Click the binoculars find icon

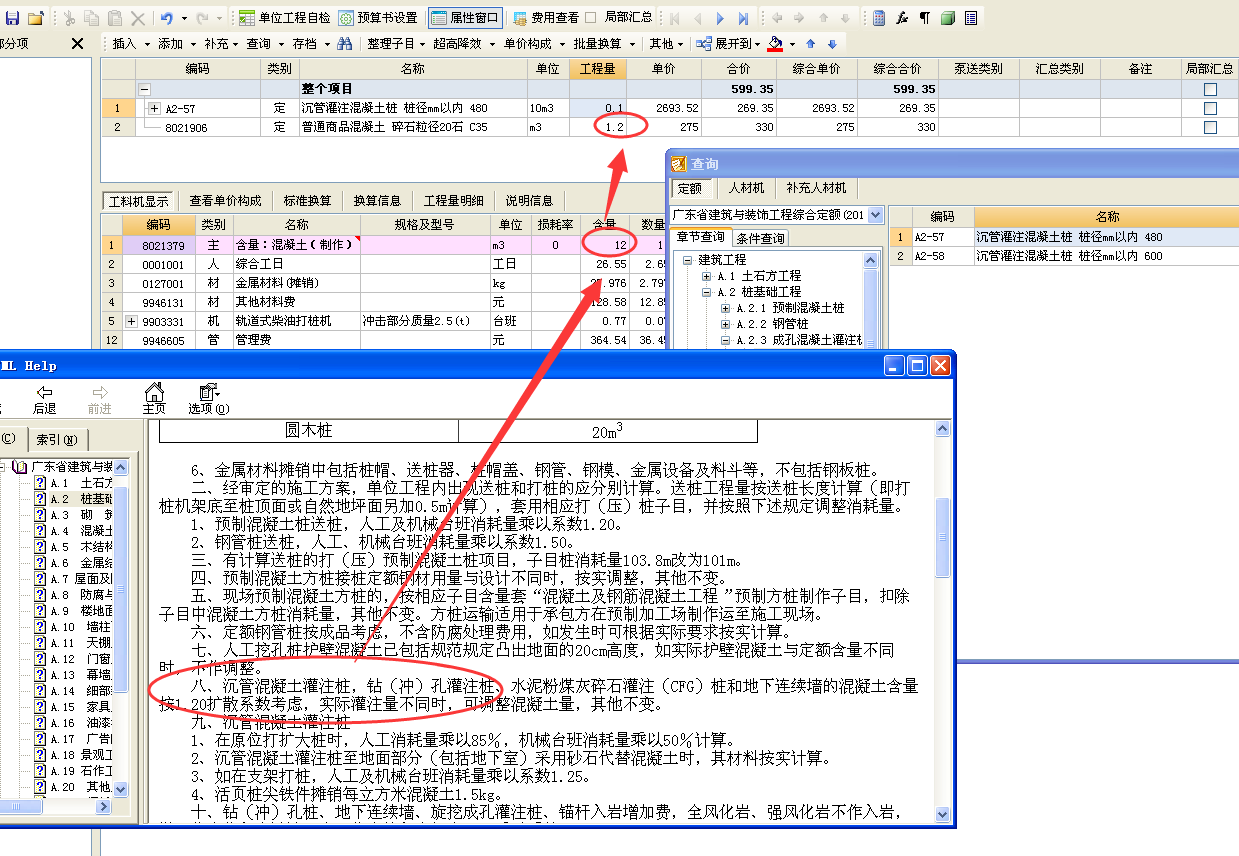[x=344, y=44]
